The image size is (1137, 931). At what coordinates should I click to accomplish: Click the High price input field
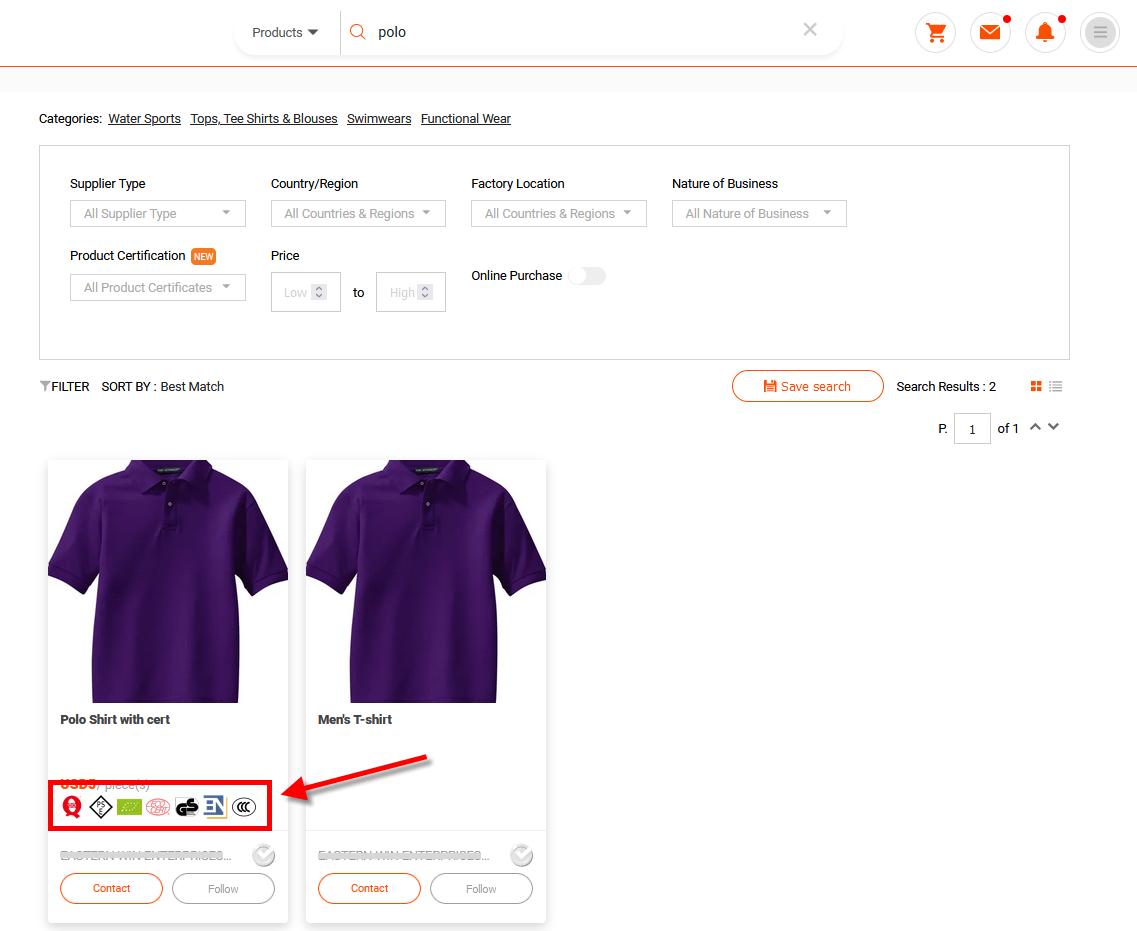410,292
